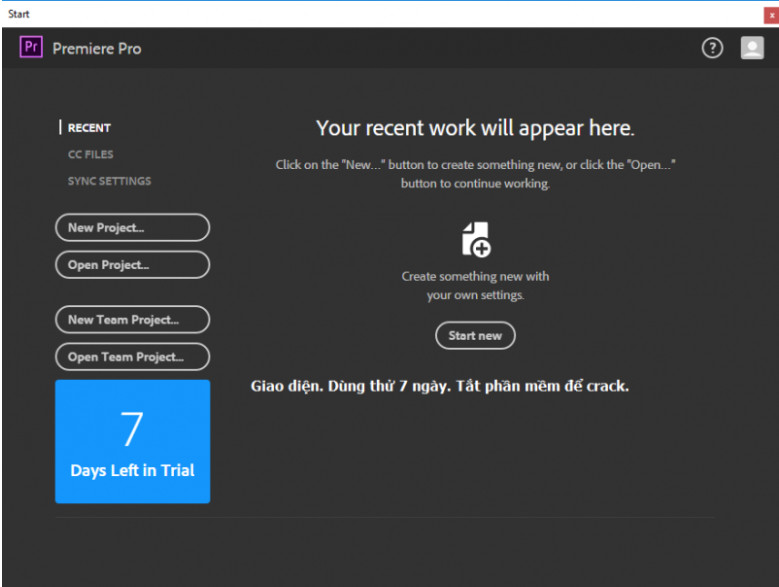
Task: Click the 'Your recent work will appear here' heading
Action: [475, 128]
